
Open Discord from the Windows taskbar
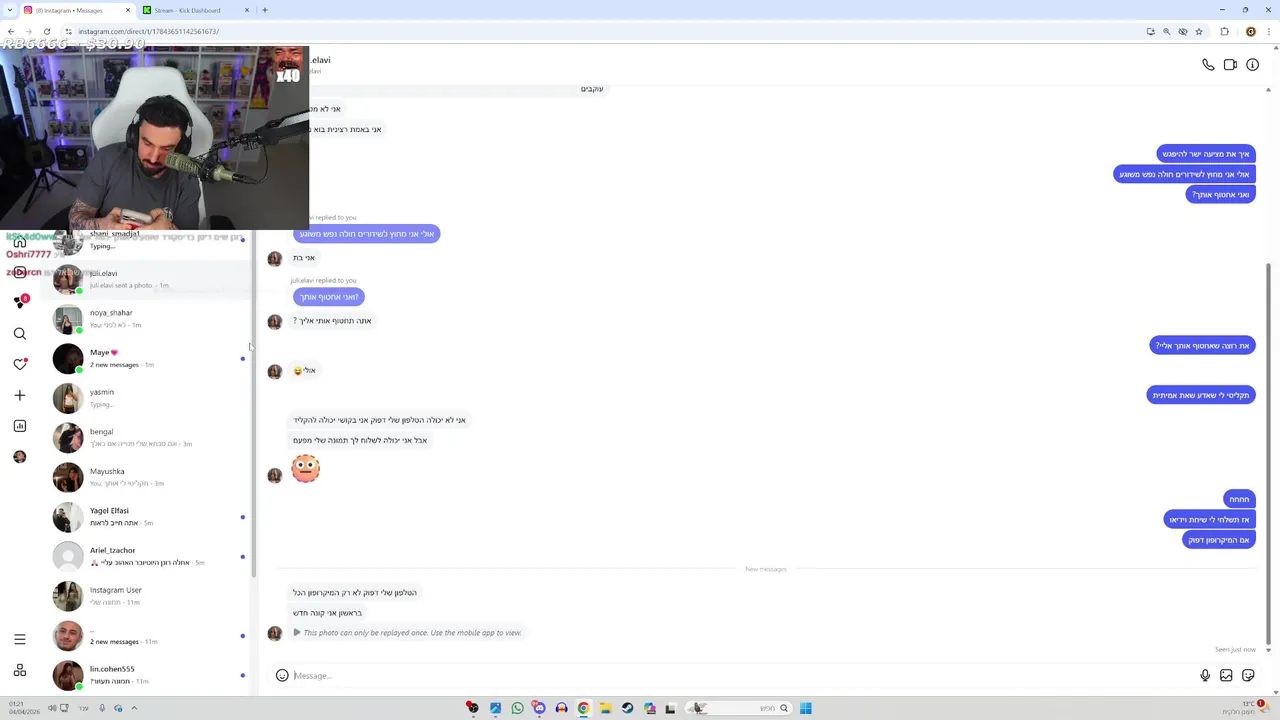(x=539, y=708)
